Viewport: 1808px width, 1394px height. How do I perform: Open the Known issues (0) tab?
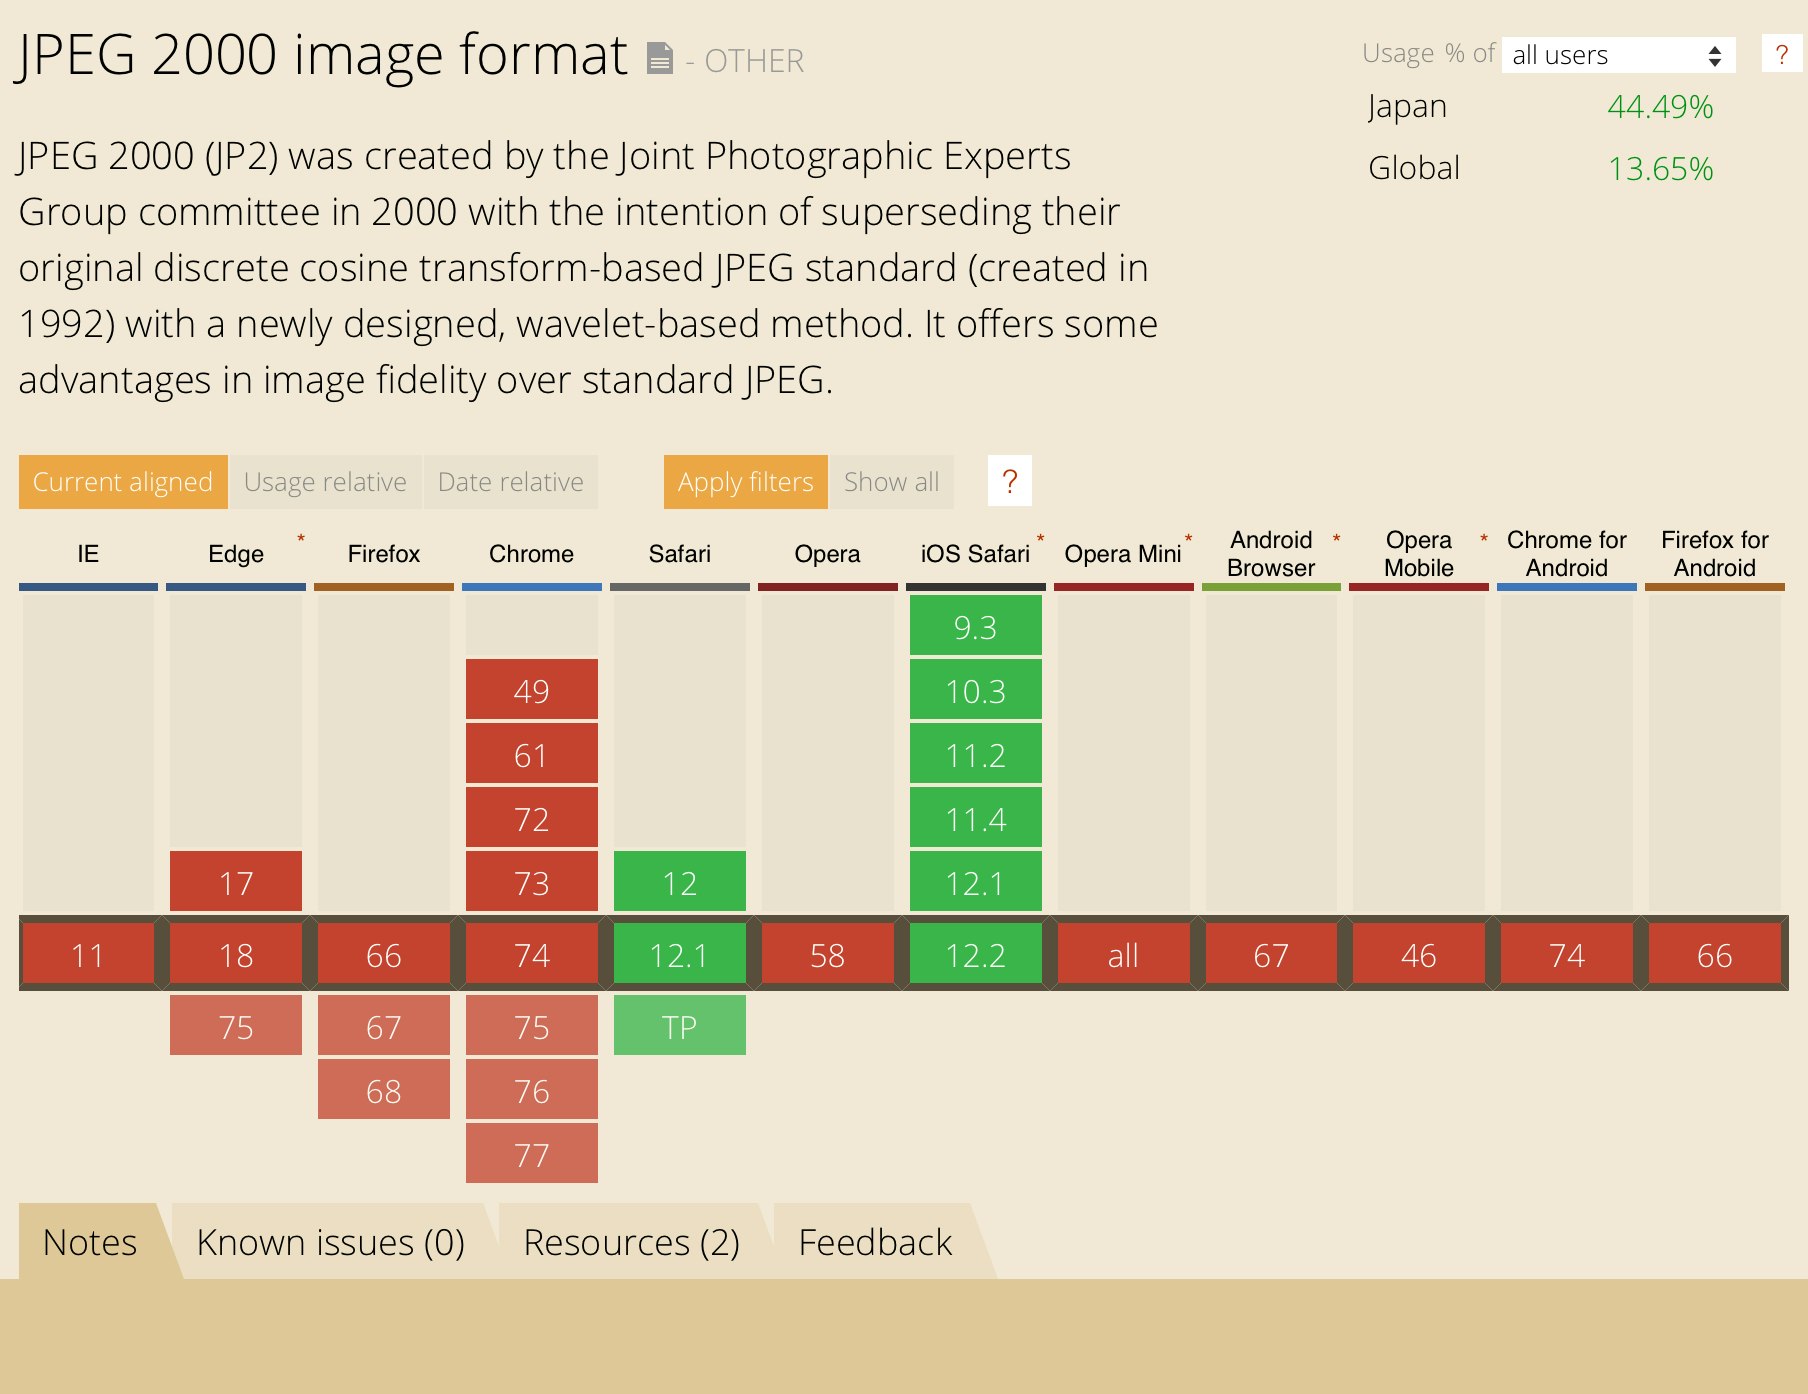tap(331, 1241)
